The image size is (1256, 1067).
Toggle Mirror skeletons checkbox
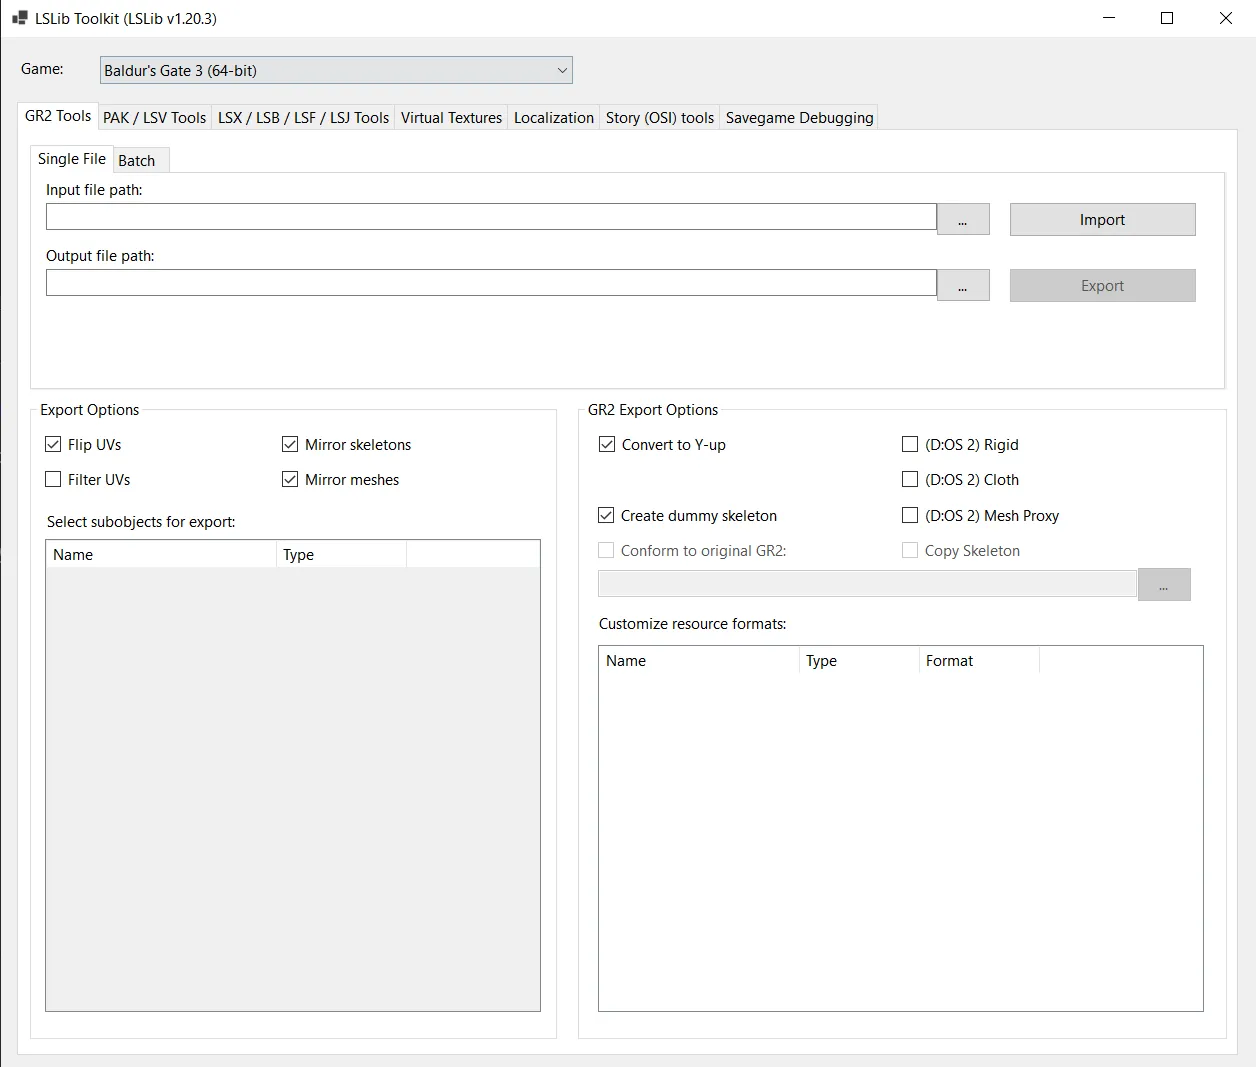point(290,445)
